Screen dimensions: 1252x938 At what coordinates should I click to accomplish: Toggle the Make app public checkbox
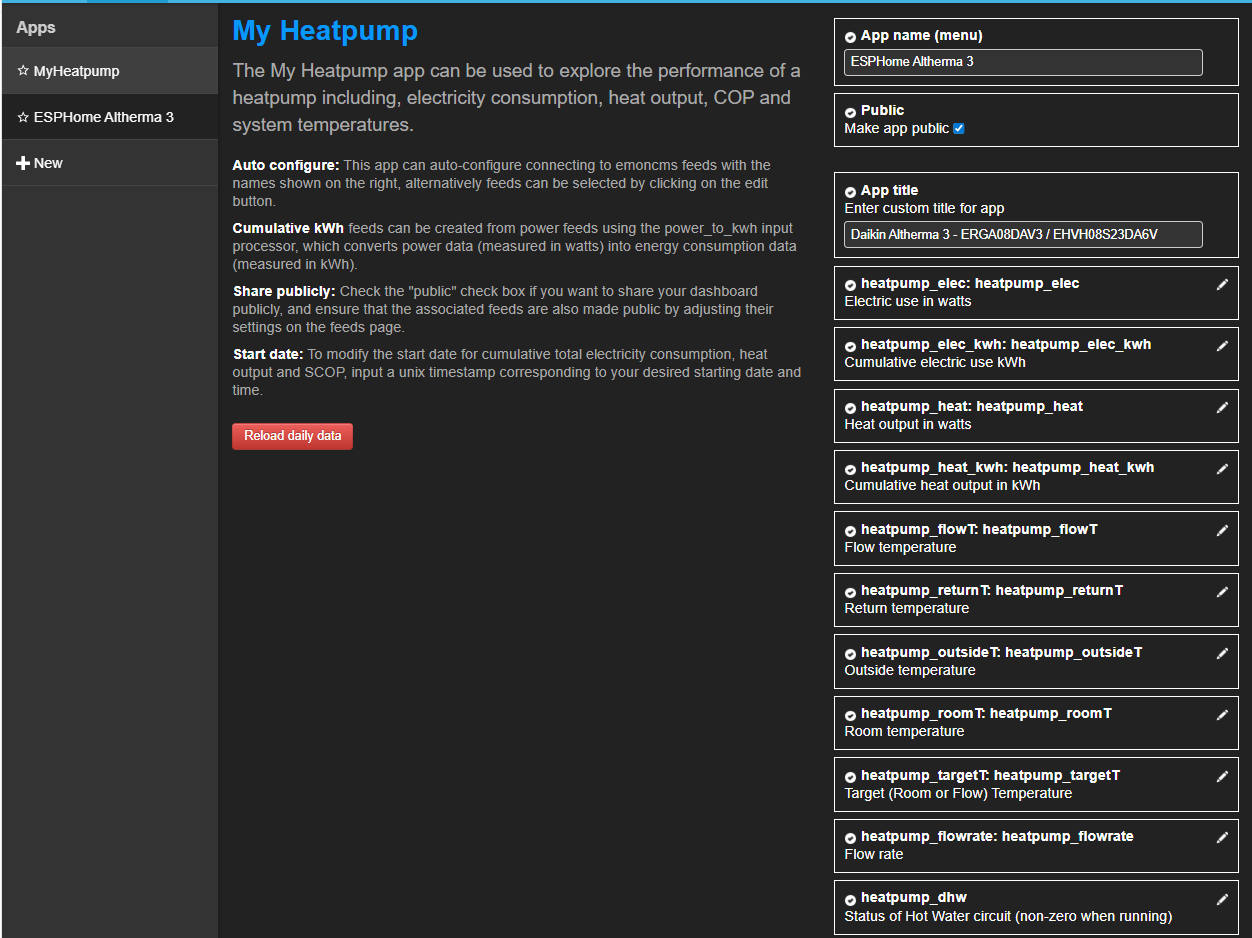pyautogui.click(x=959, y=129)
